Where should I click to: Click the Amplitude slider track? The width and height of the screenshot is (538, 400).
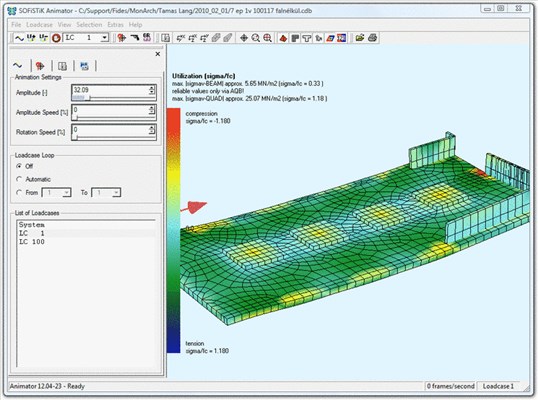point(114,98)
